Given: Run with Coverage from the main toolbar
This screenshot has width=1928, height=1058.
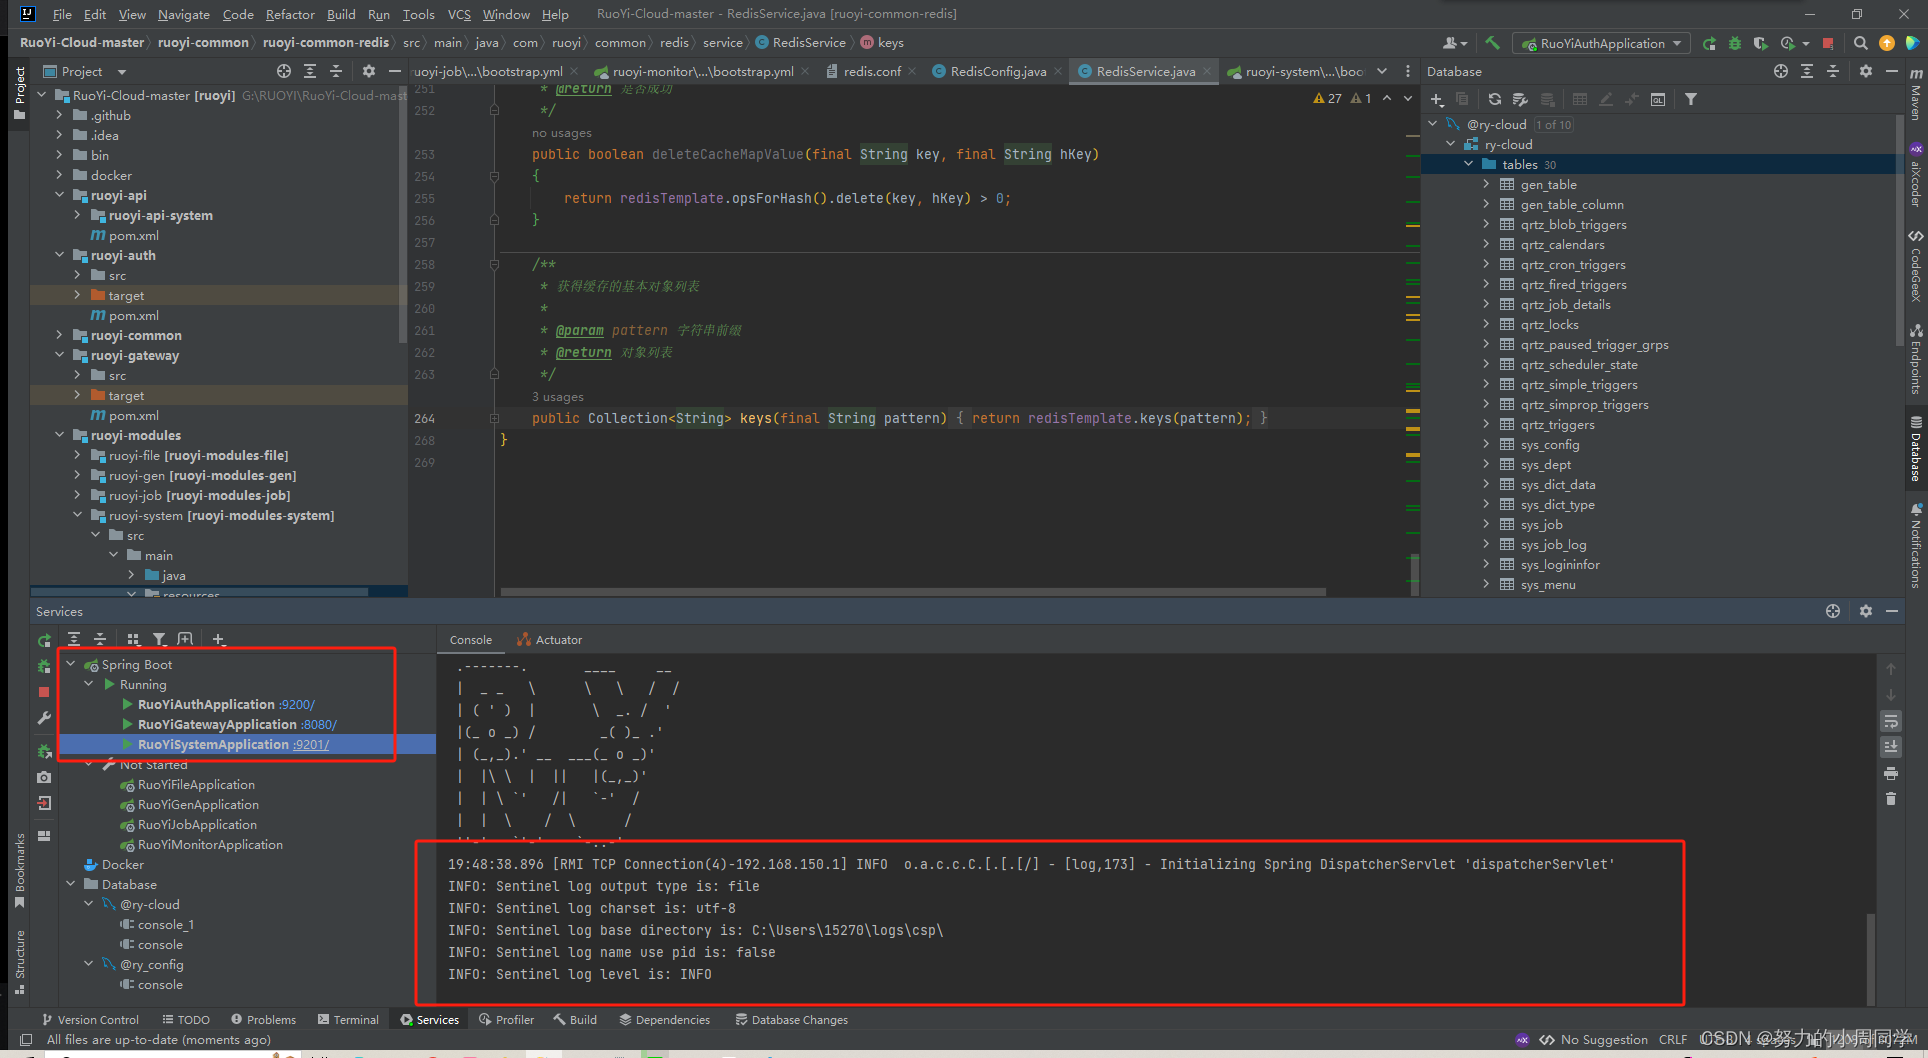Looking at the screenshot, I should pyautogui.click(x=1760, y=43).
